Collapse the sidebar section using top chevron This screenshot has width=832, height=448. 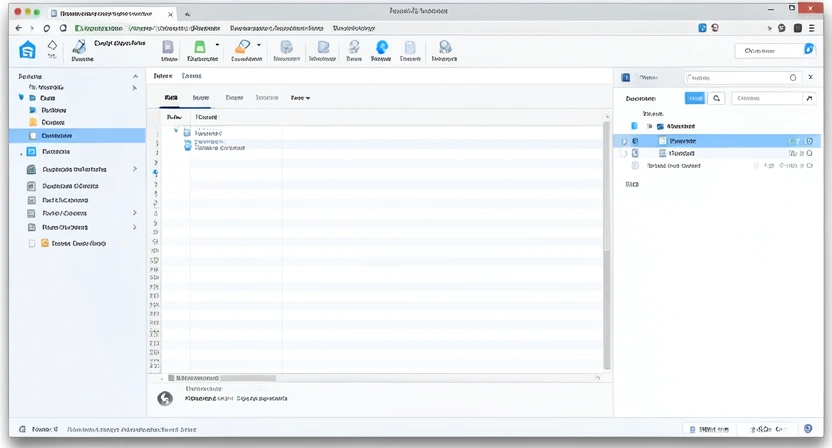click(x=135, y=76)
